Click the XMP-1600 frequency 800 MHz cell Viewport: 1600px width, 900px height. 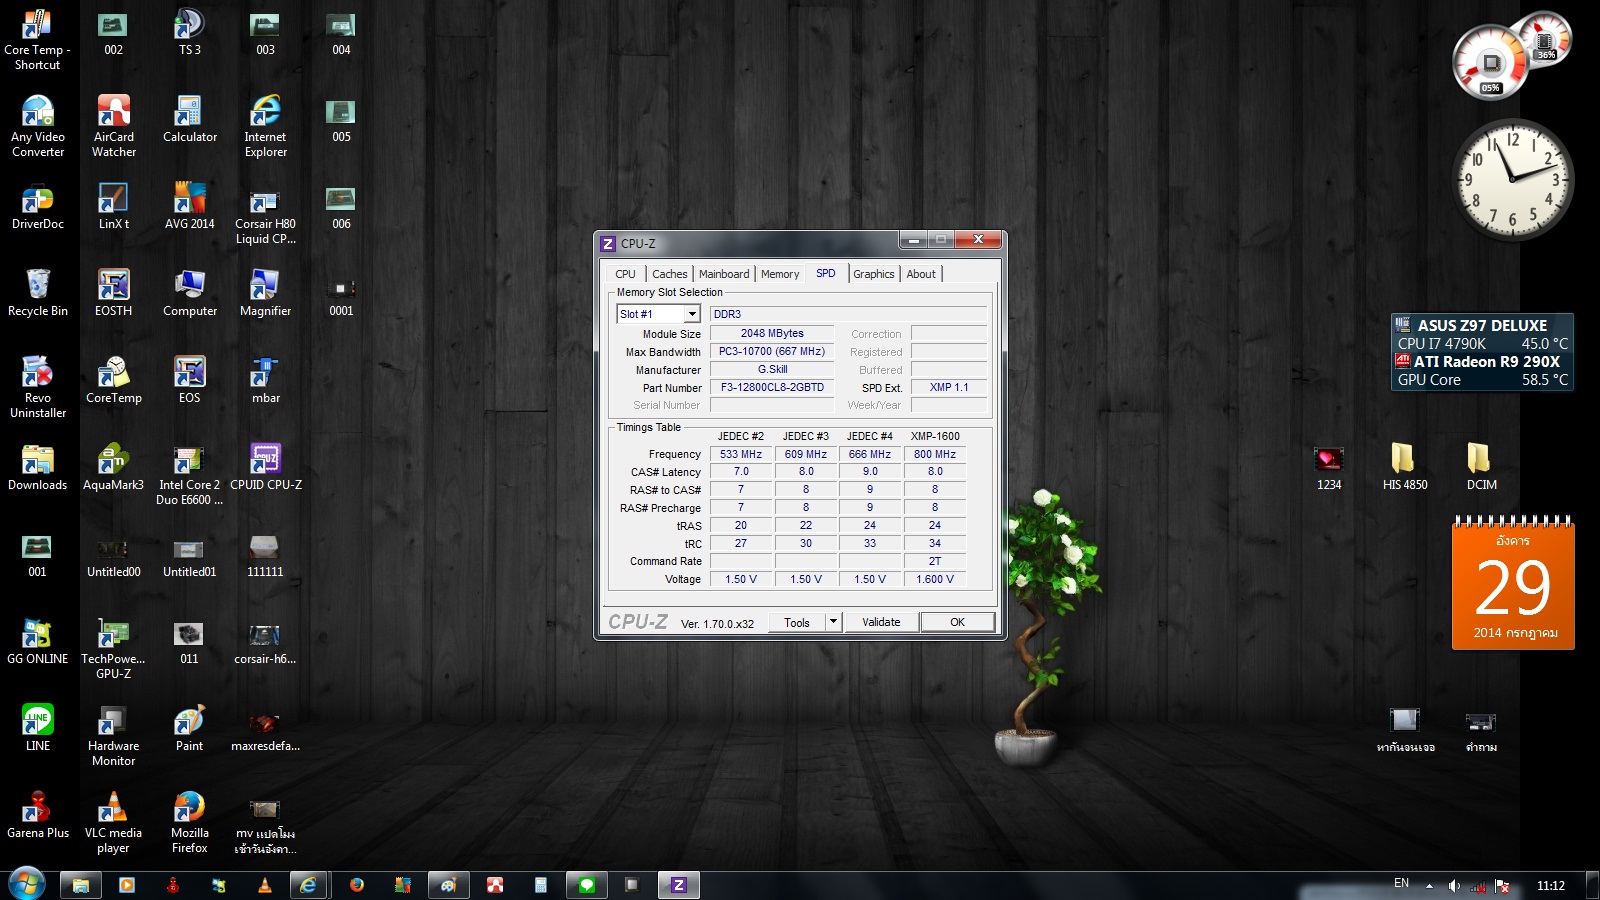click(935, 454)
